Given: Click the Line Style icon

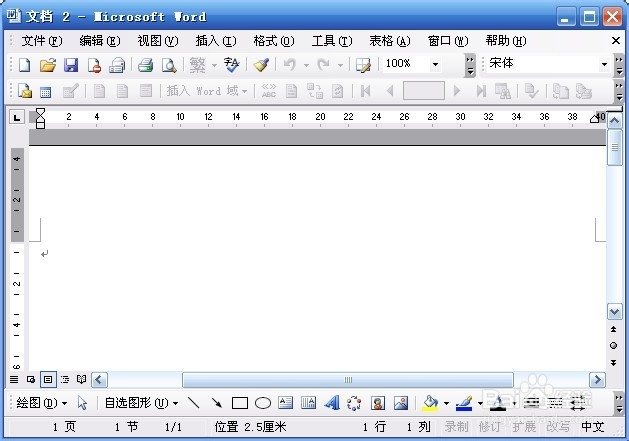Looking at the screenshot, I should pyautogui.click(x=532, y=402).
